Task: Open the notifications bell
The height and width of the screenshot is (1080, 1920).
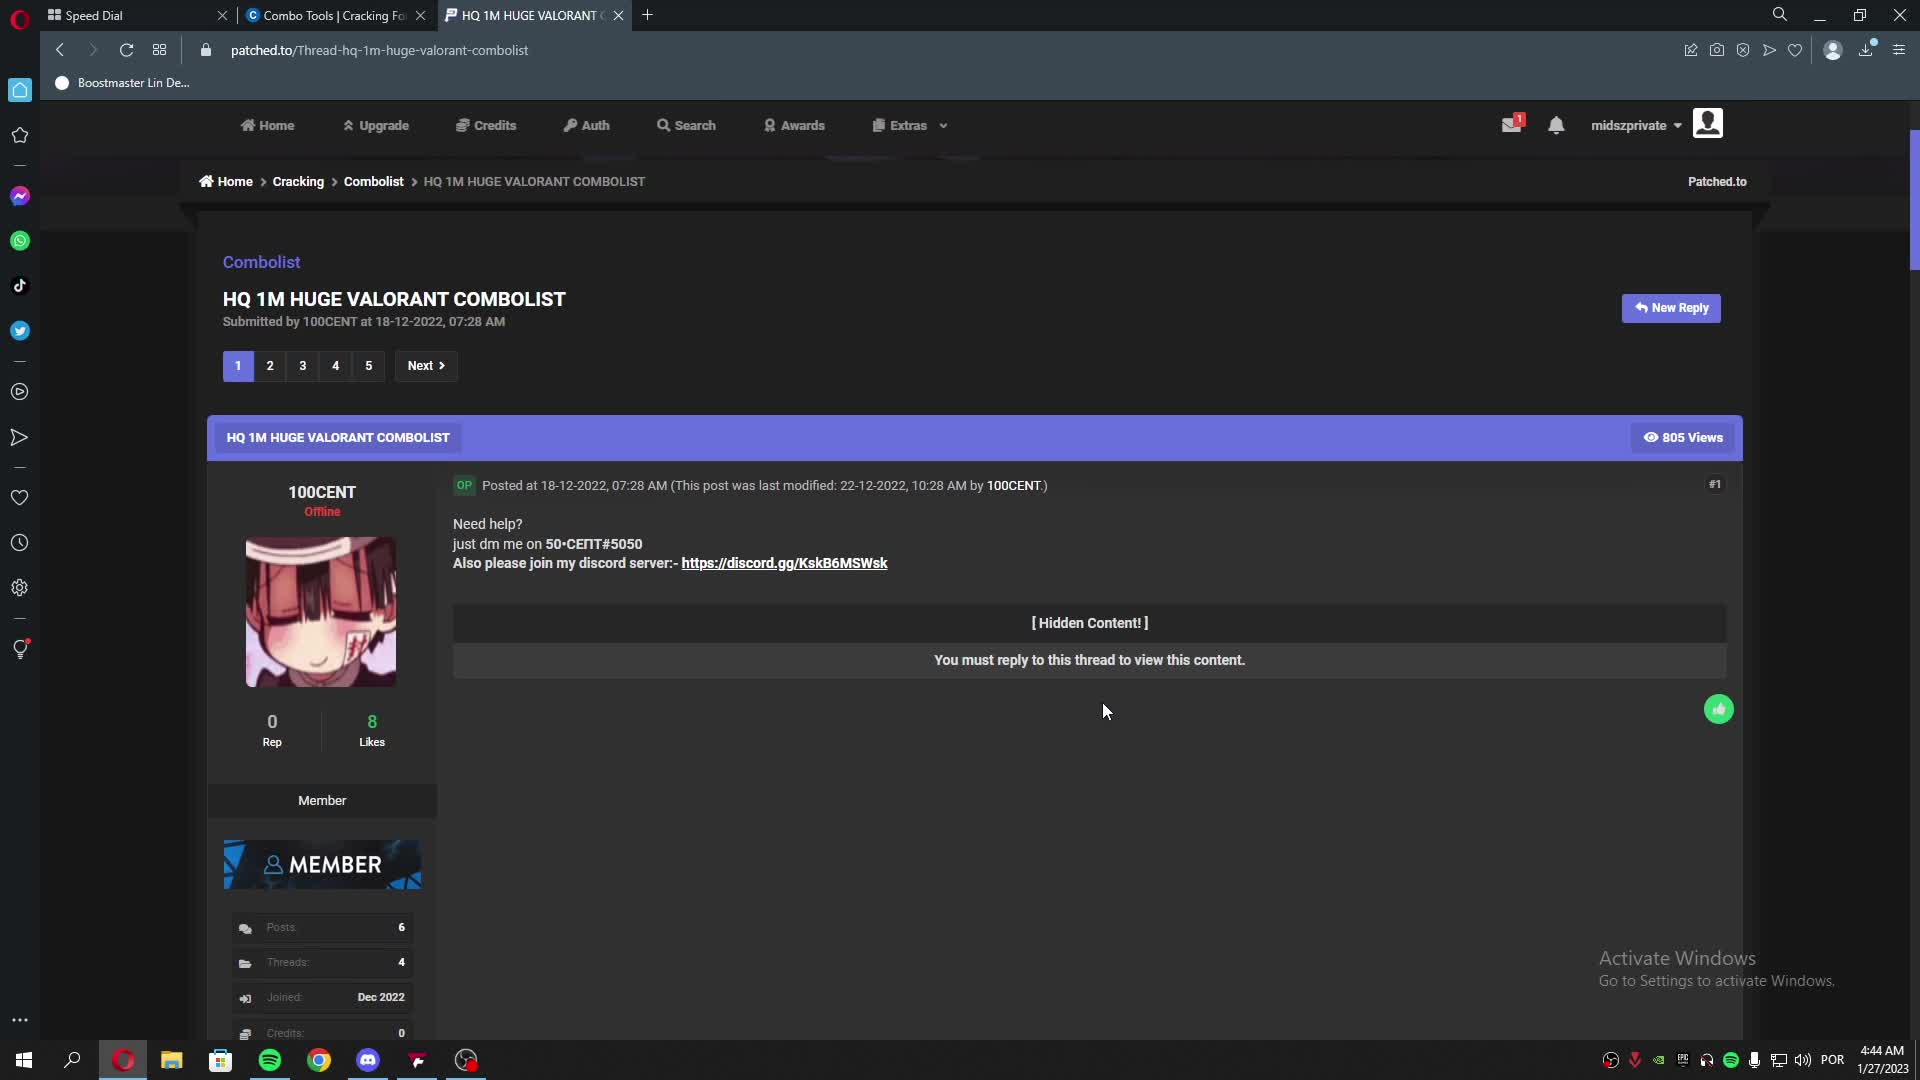Action: [1556, 125]
